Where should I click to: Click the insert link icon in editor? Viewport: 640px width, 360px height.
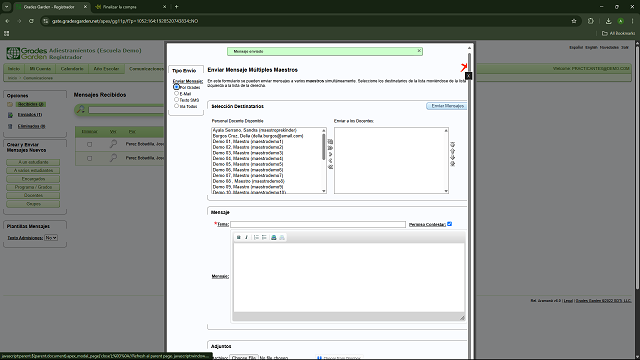tap(274, 237)
